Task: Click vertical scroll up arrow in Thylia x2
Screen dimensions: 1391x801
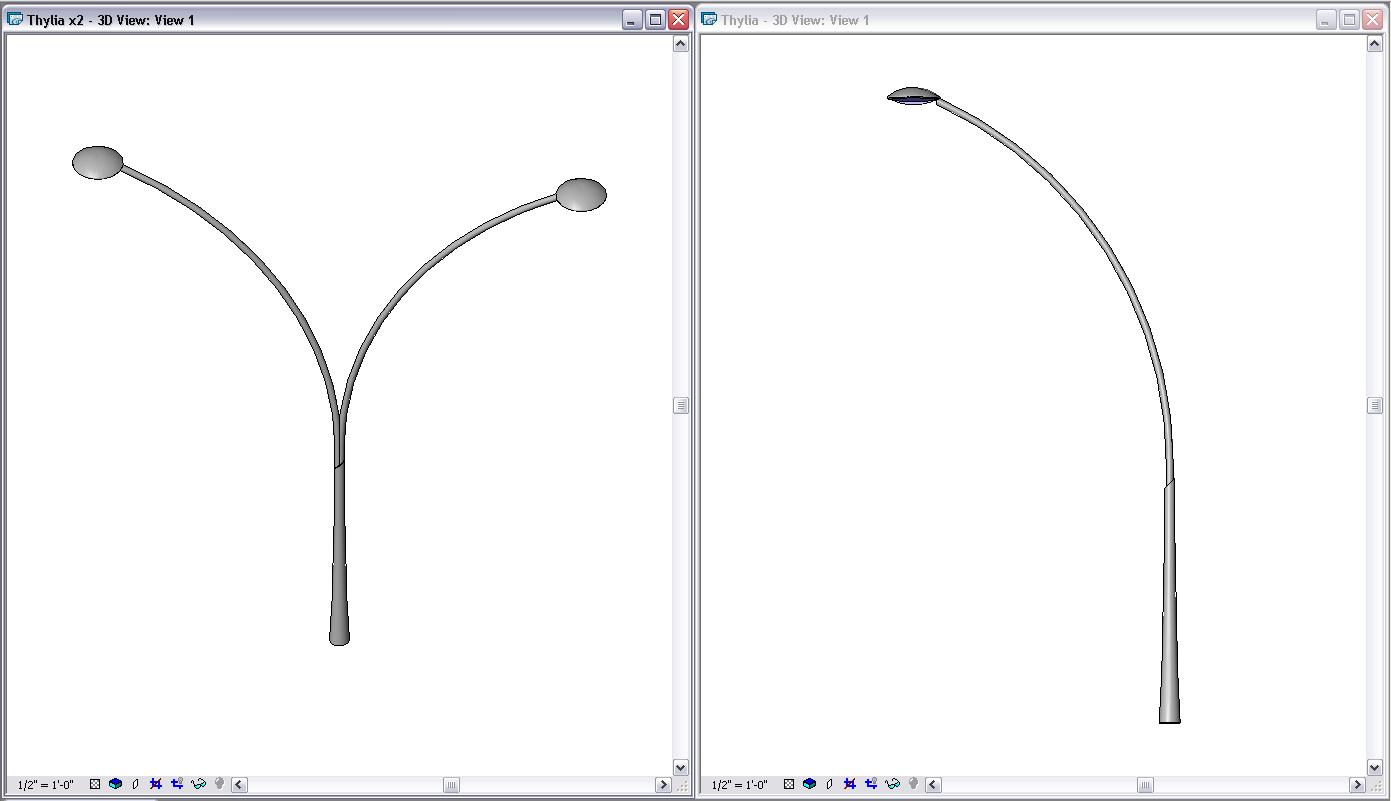Action: click(x=681, y=44)
